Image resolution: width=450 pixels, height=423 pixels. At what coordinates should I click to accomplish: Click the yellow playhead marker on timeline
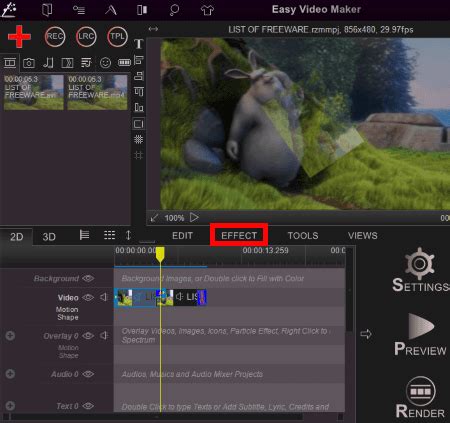coord(160,254)
